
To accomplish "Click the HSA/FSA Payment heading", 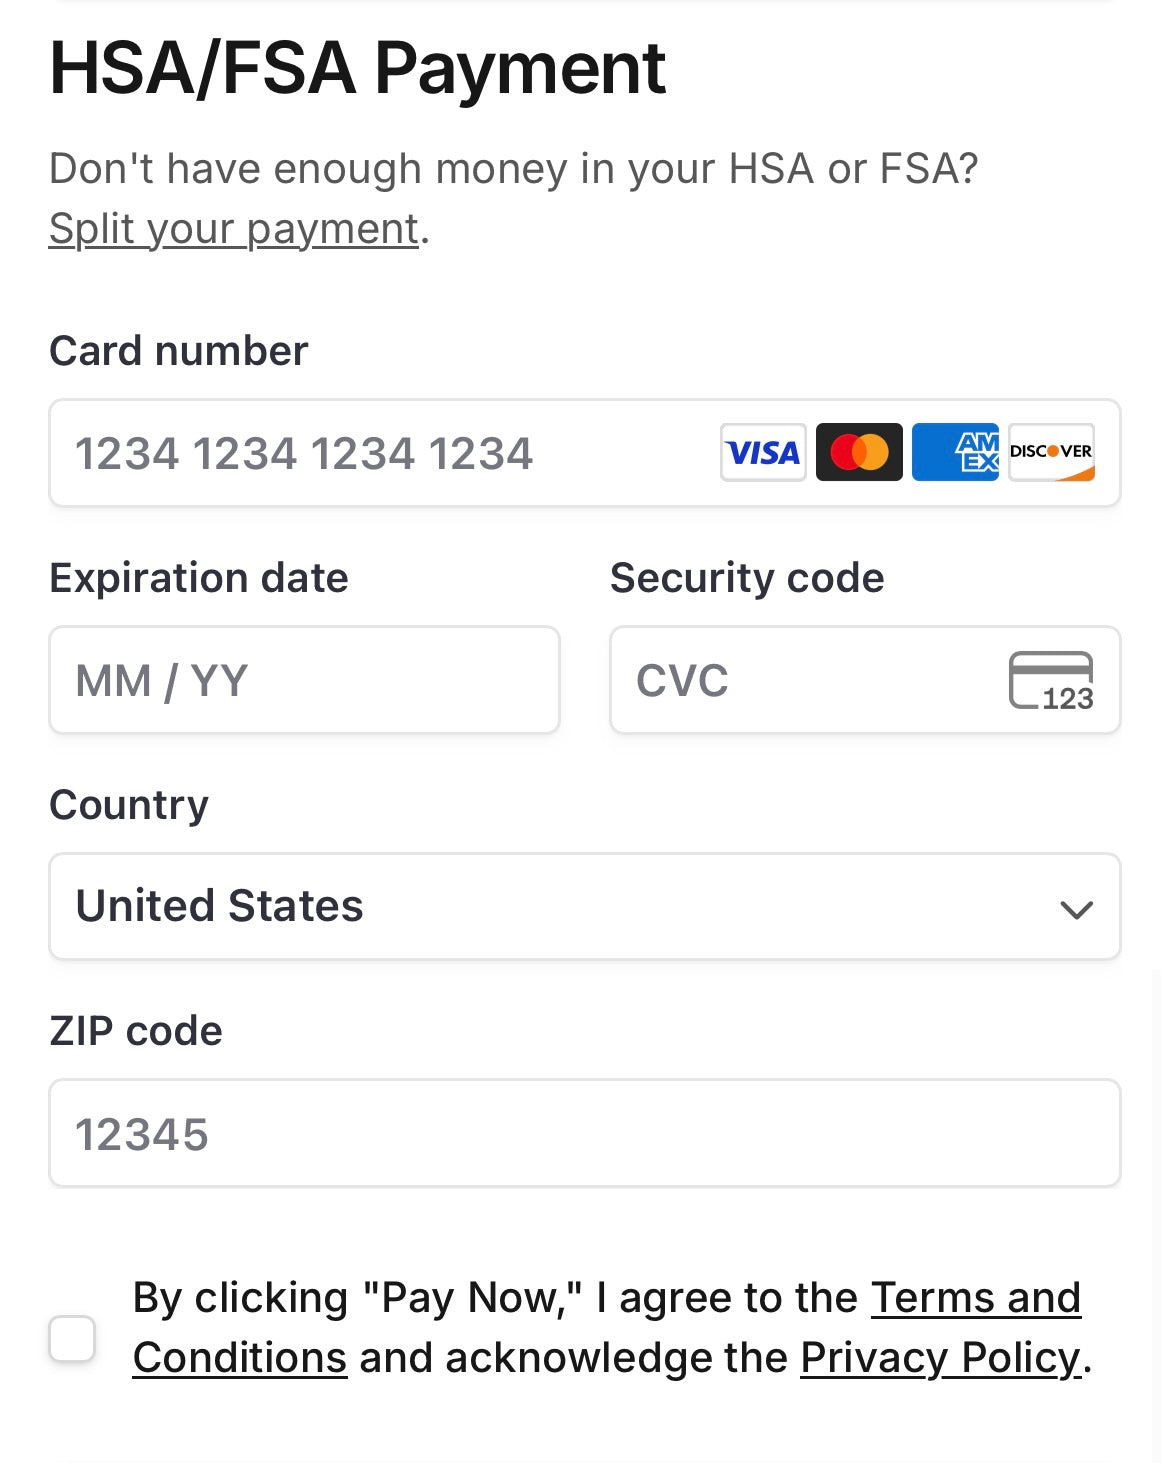I will [x=358, y=68].
